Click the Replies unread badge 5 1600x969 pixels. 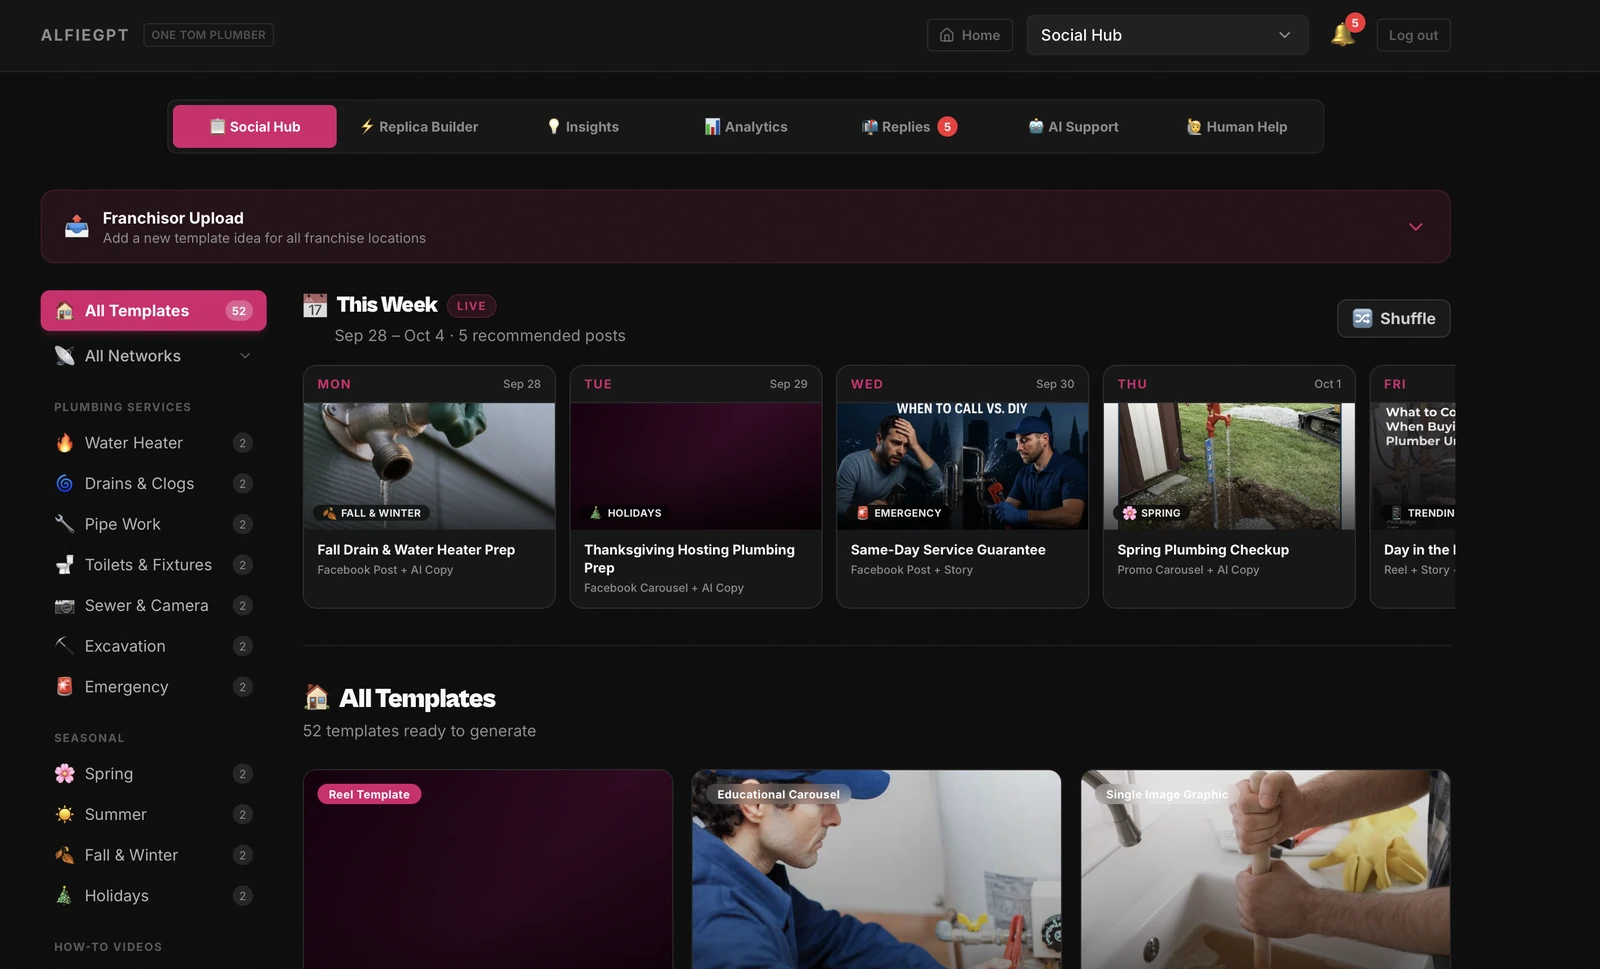(947, 127)
